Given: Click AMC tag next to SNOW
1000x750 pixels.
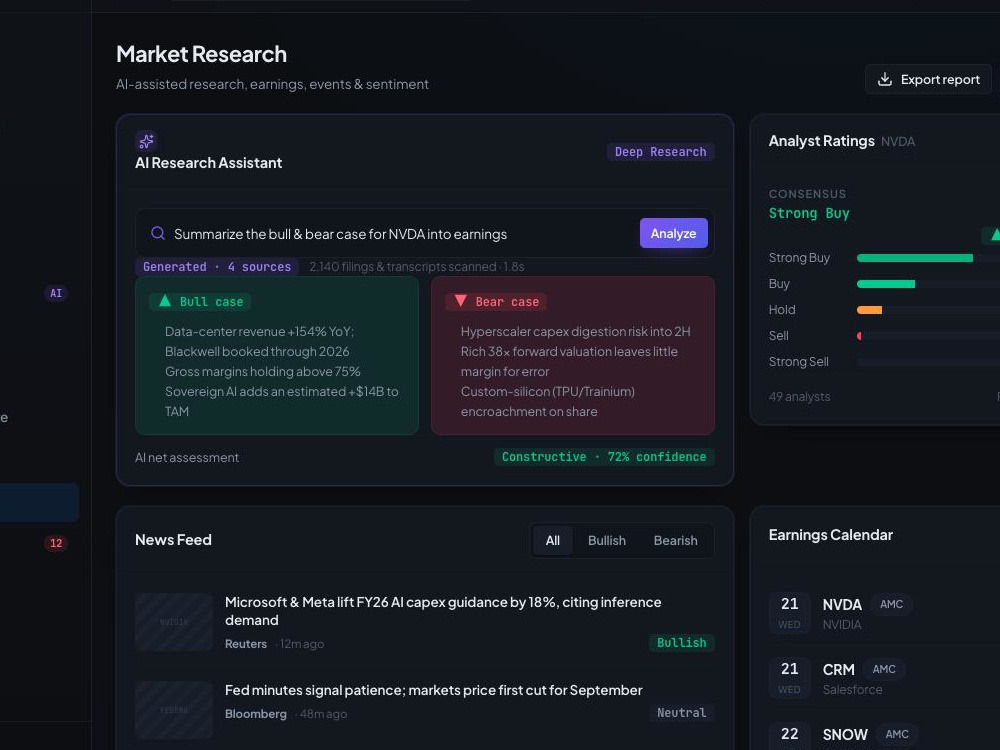Looking at the screenshot, I should point(897,734).
